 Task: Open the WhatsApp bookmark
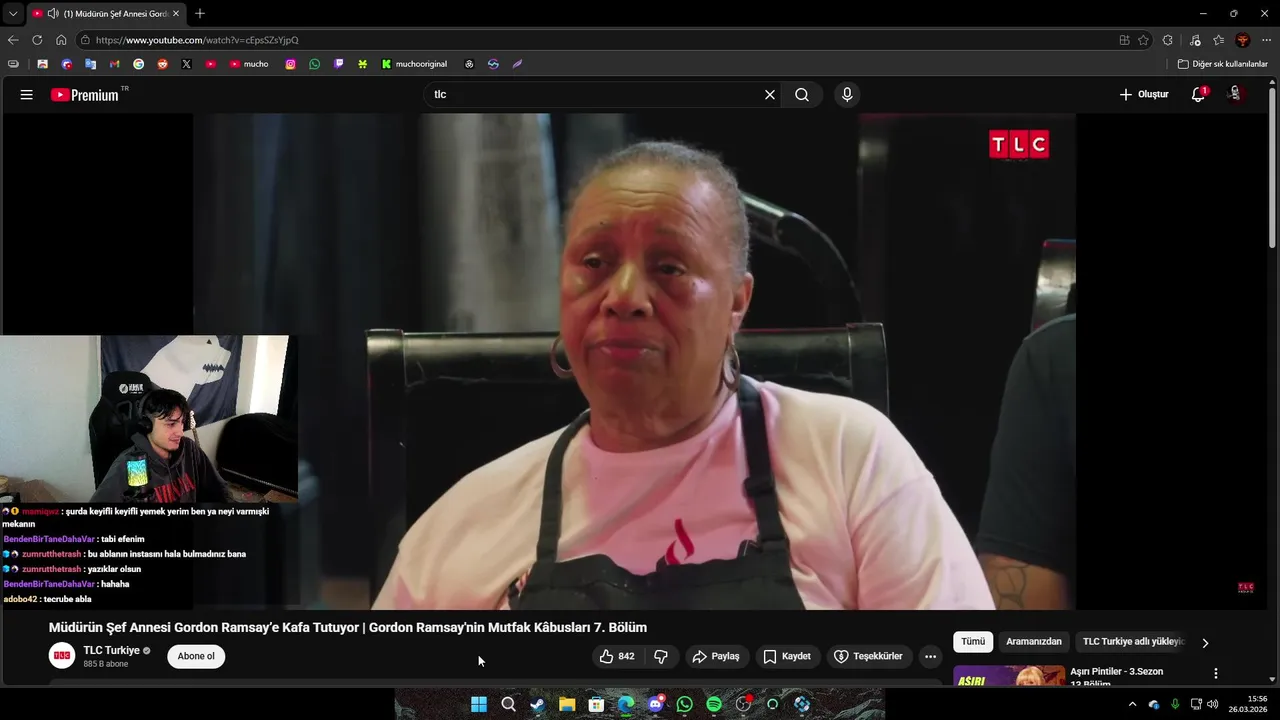click(315, 64)
